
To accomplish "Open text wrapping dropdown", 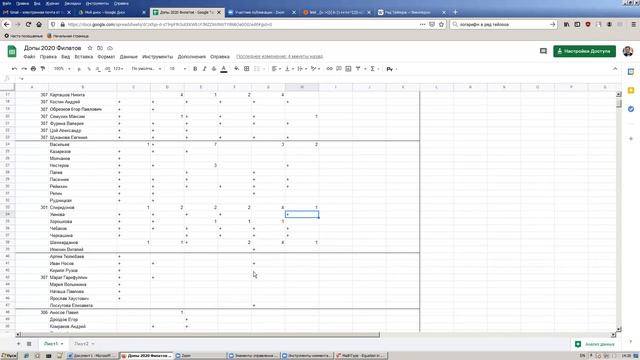I will pos(302,69).
